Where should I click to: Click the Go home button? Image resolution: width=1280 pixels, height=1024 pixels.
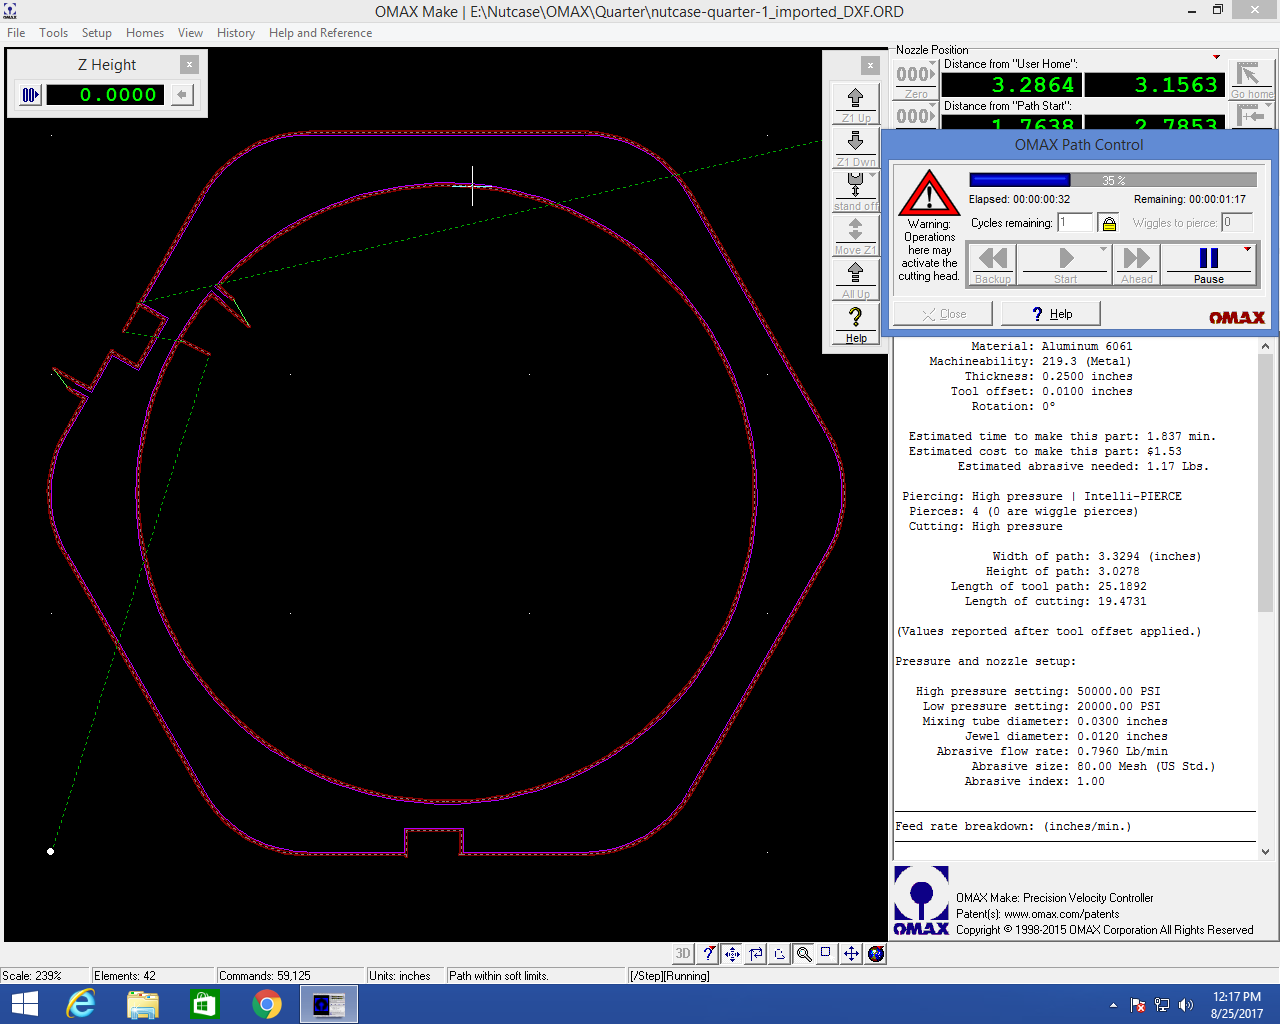tap(1251, 80)
